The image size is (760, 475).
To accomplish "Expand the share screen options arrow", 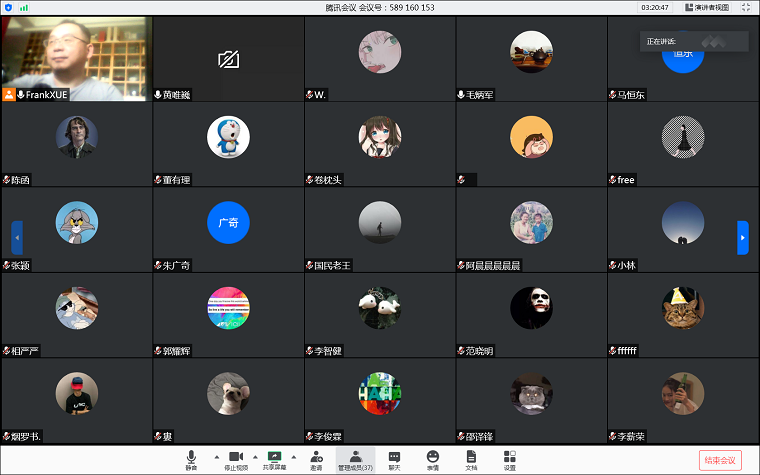I will click(294, 456).
